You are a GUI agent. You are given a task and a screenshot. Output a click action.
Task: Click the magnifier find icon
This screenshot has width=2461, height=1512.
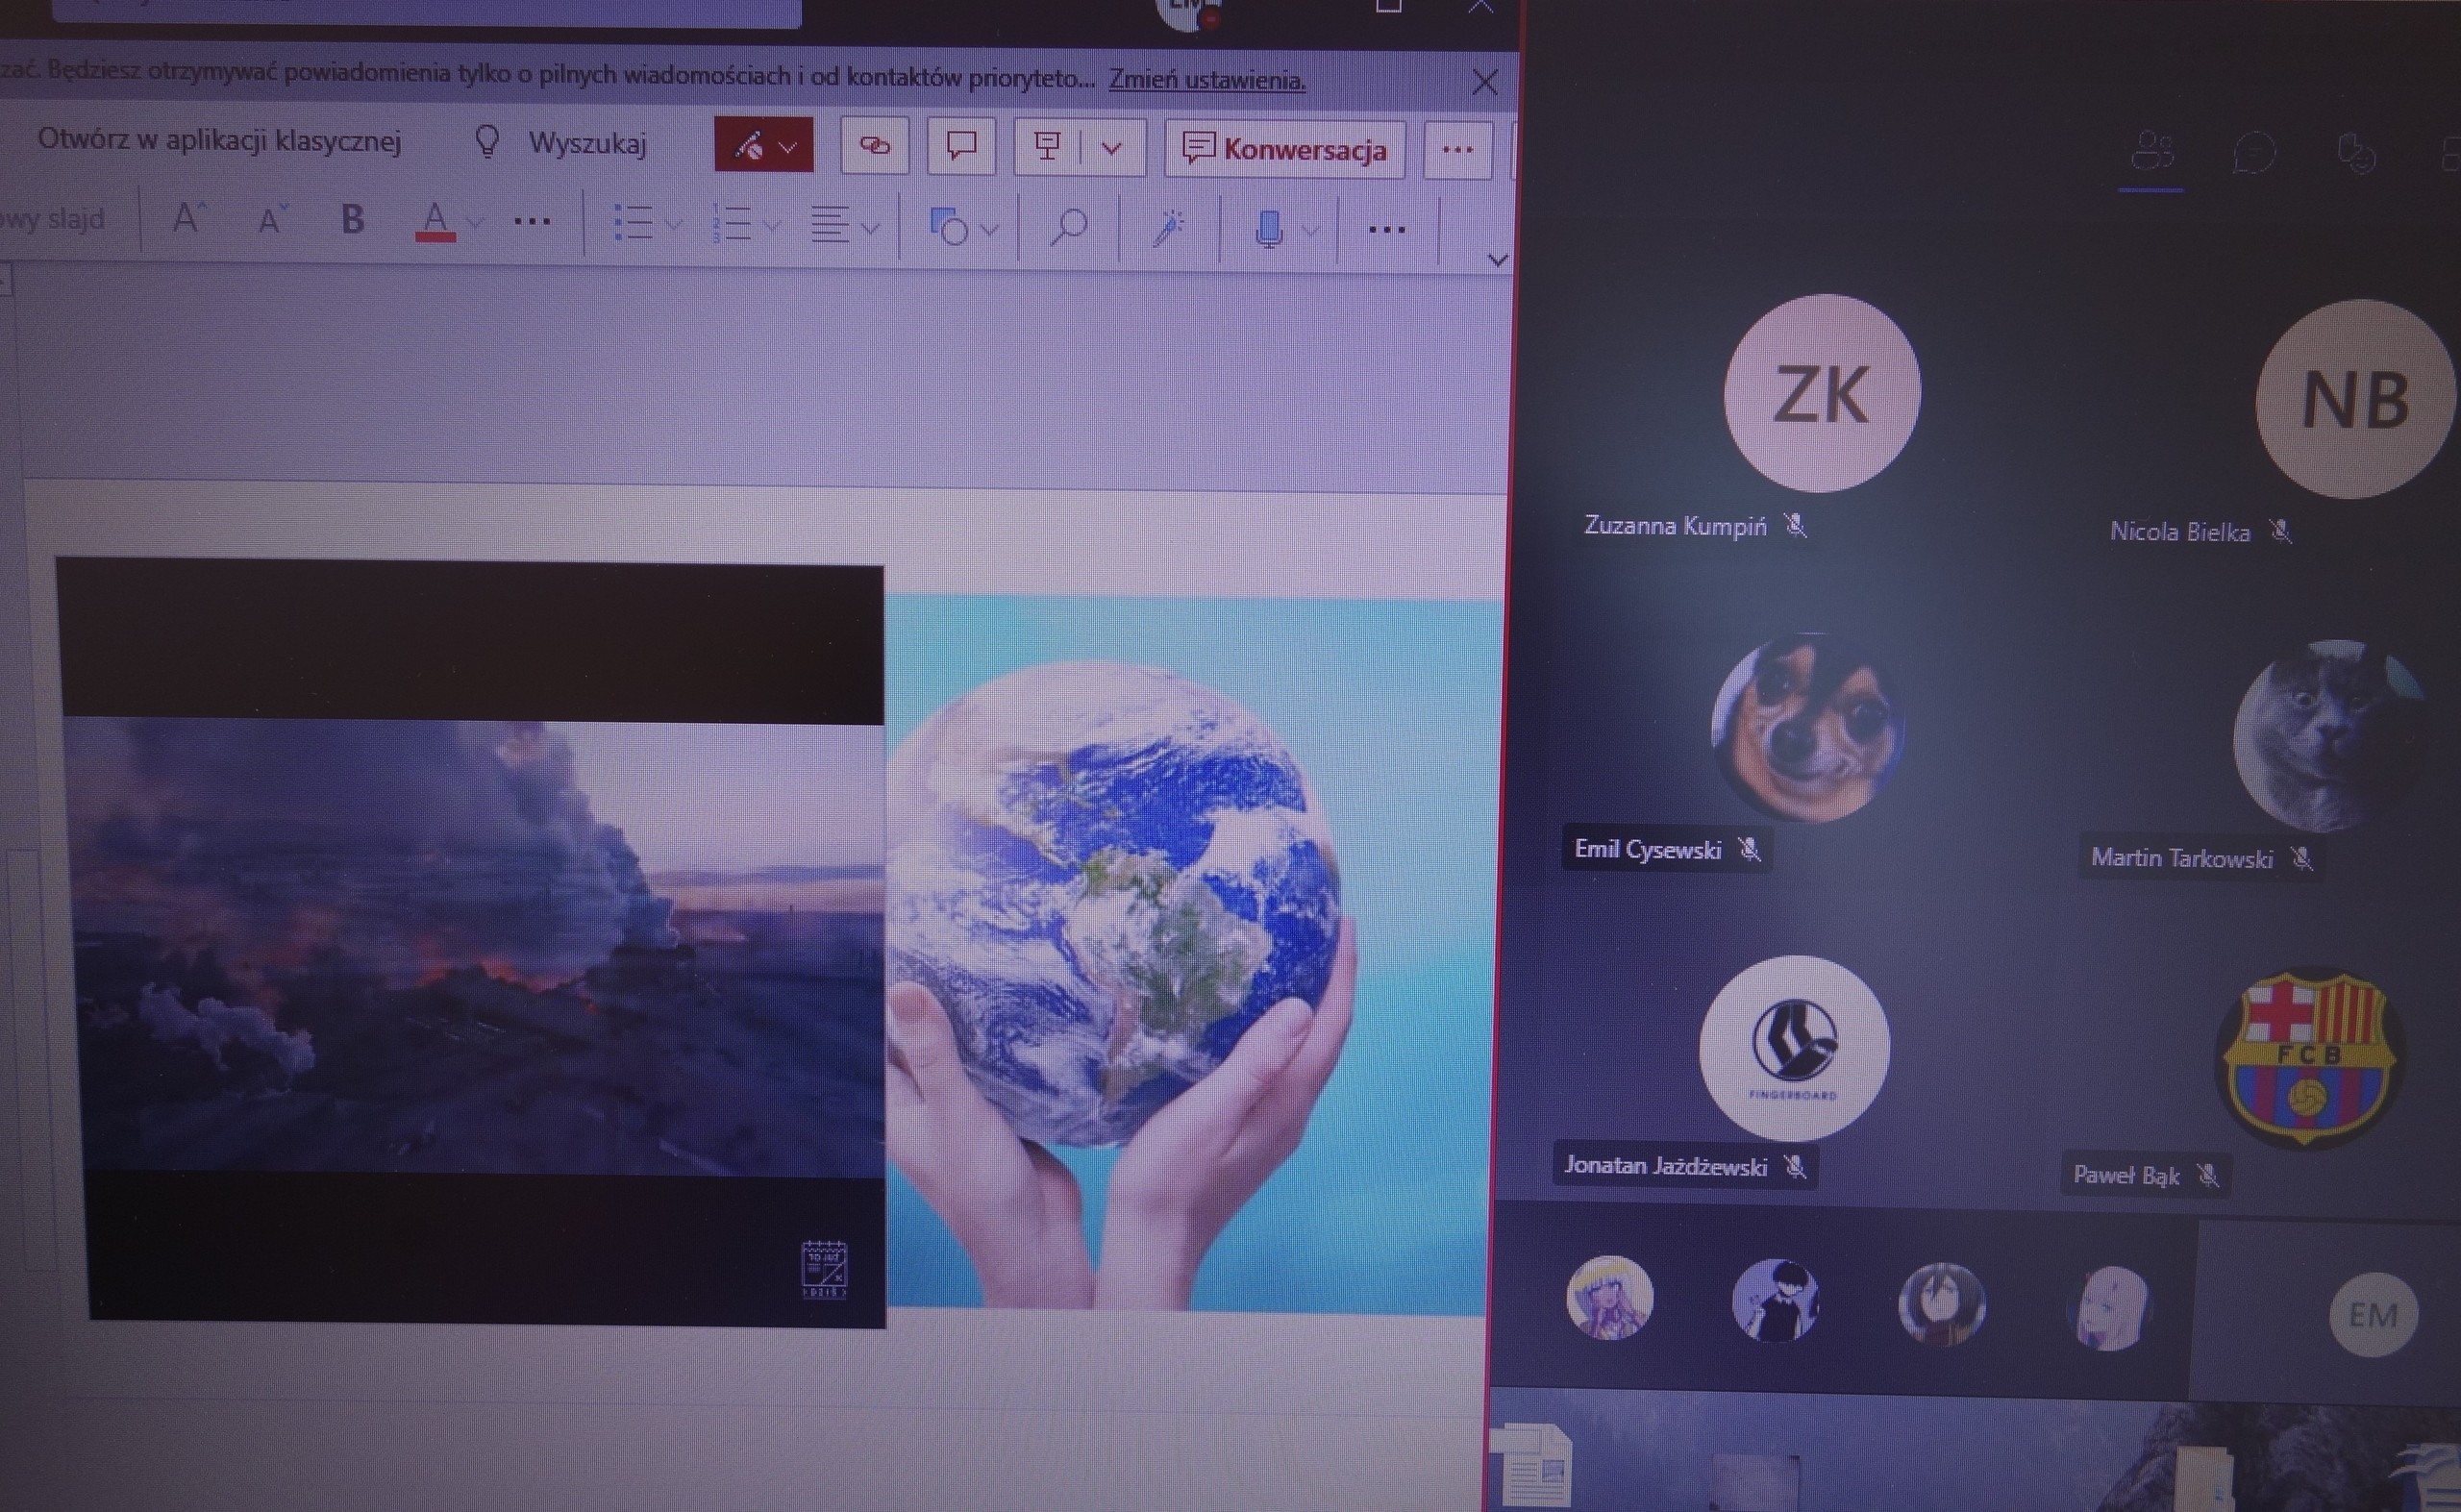coord(1068,228)
